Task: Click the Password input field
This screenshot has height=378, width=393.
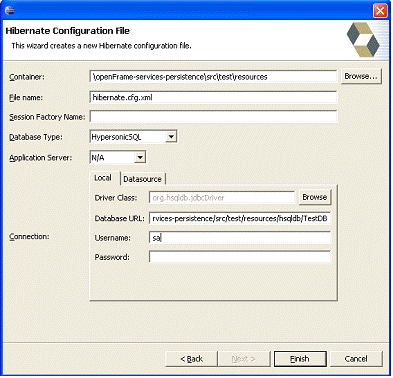Action: [x=240, y=257]
